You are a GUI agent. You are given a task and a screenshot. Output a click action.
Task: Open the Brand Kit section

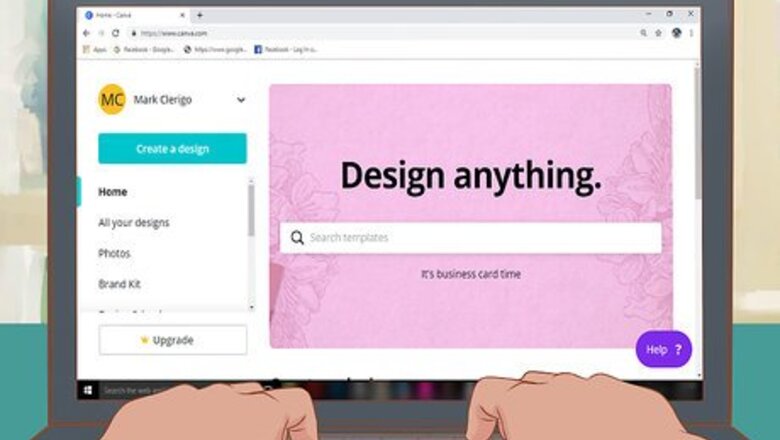click(x=119, y=284)
